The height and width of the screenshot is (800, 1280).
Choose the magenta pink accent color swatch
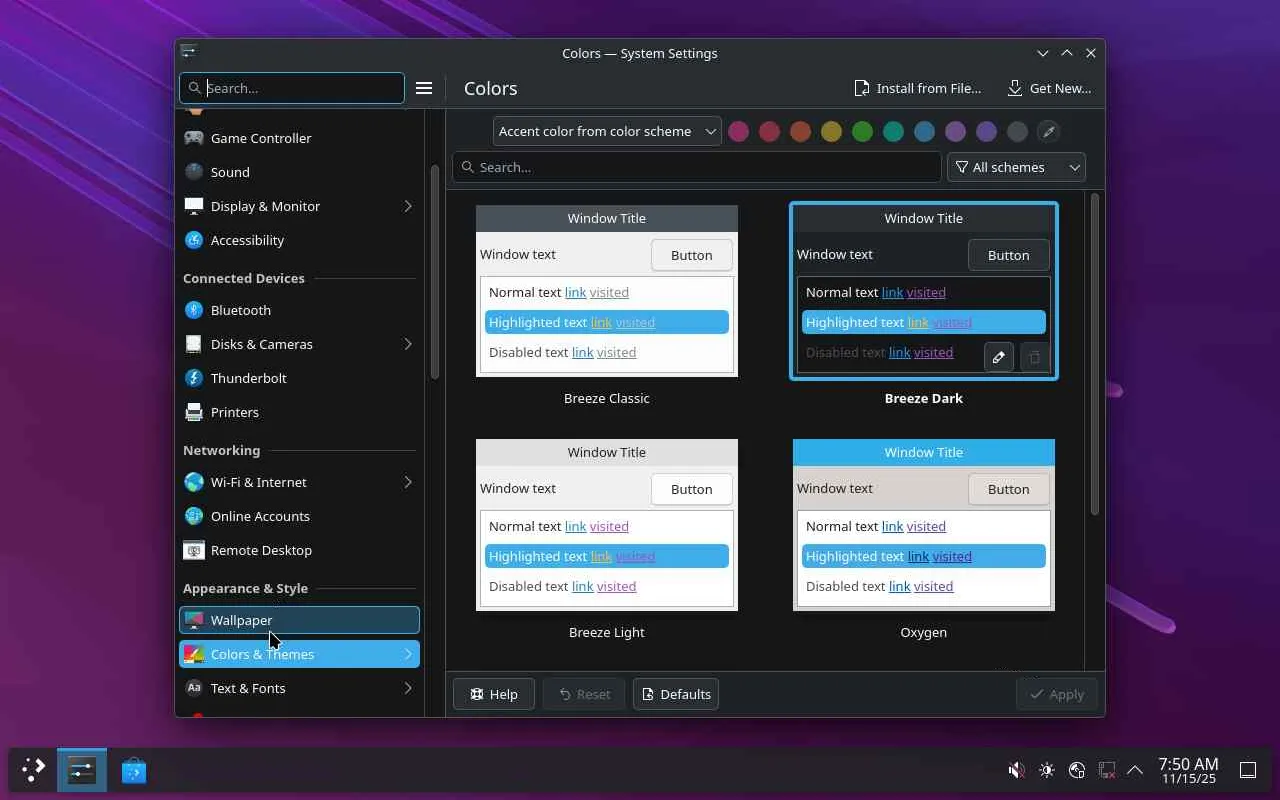(x=738, y=131)
